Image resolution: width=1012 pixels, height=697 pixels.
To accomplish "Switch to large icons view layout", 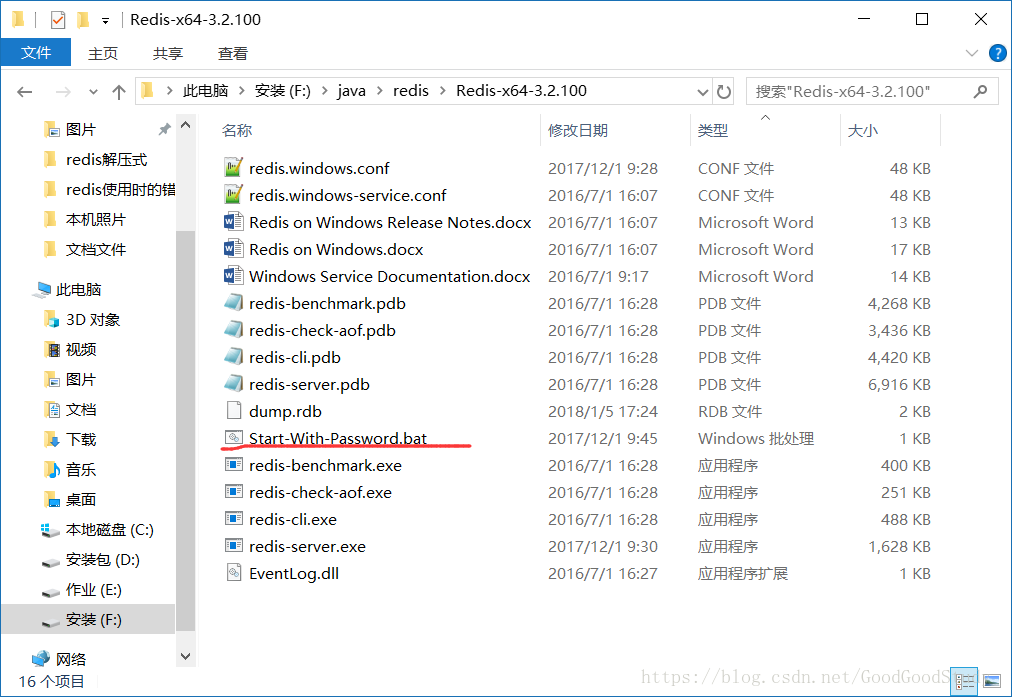I will pyautogui.click(x=992, y=682).
